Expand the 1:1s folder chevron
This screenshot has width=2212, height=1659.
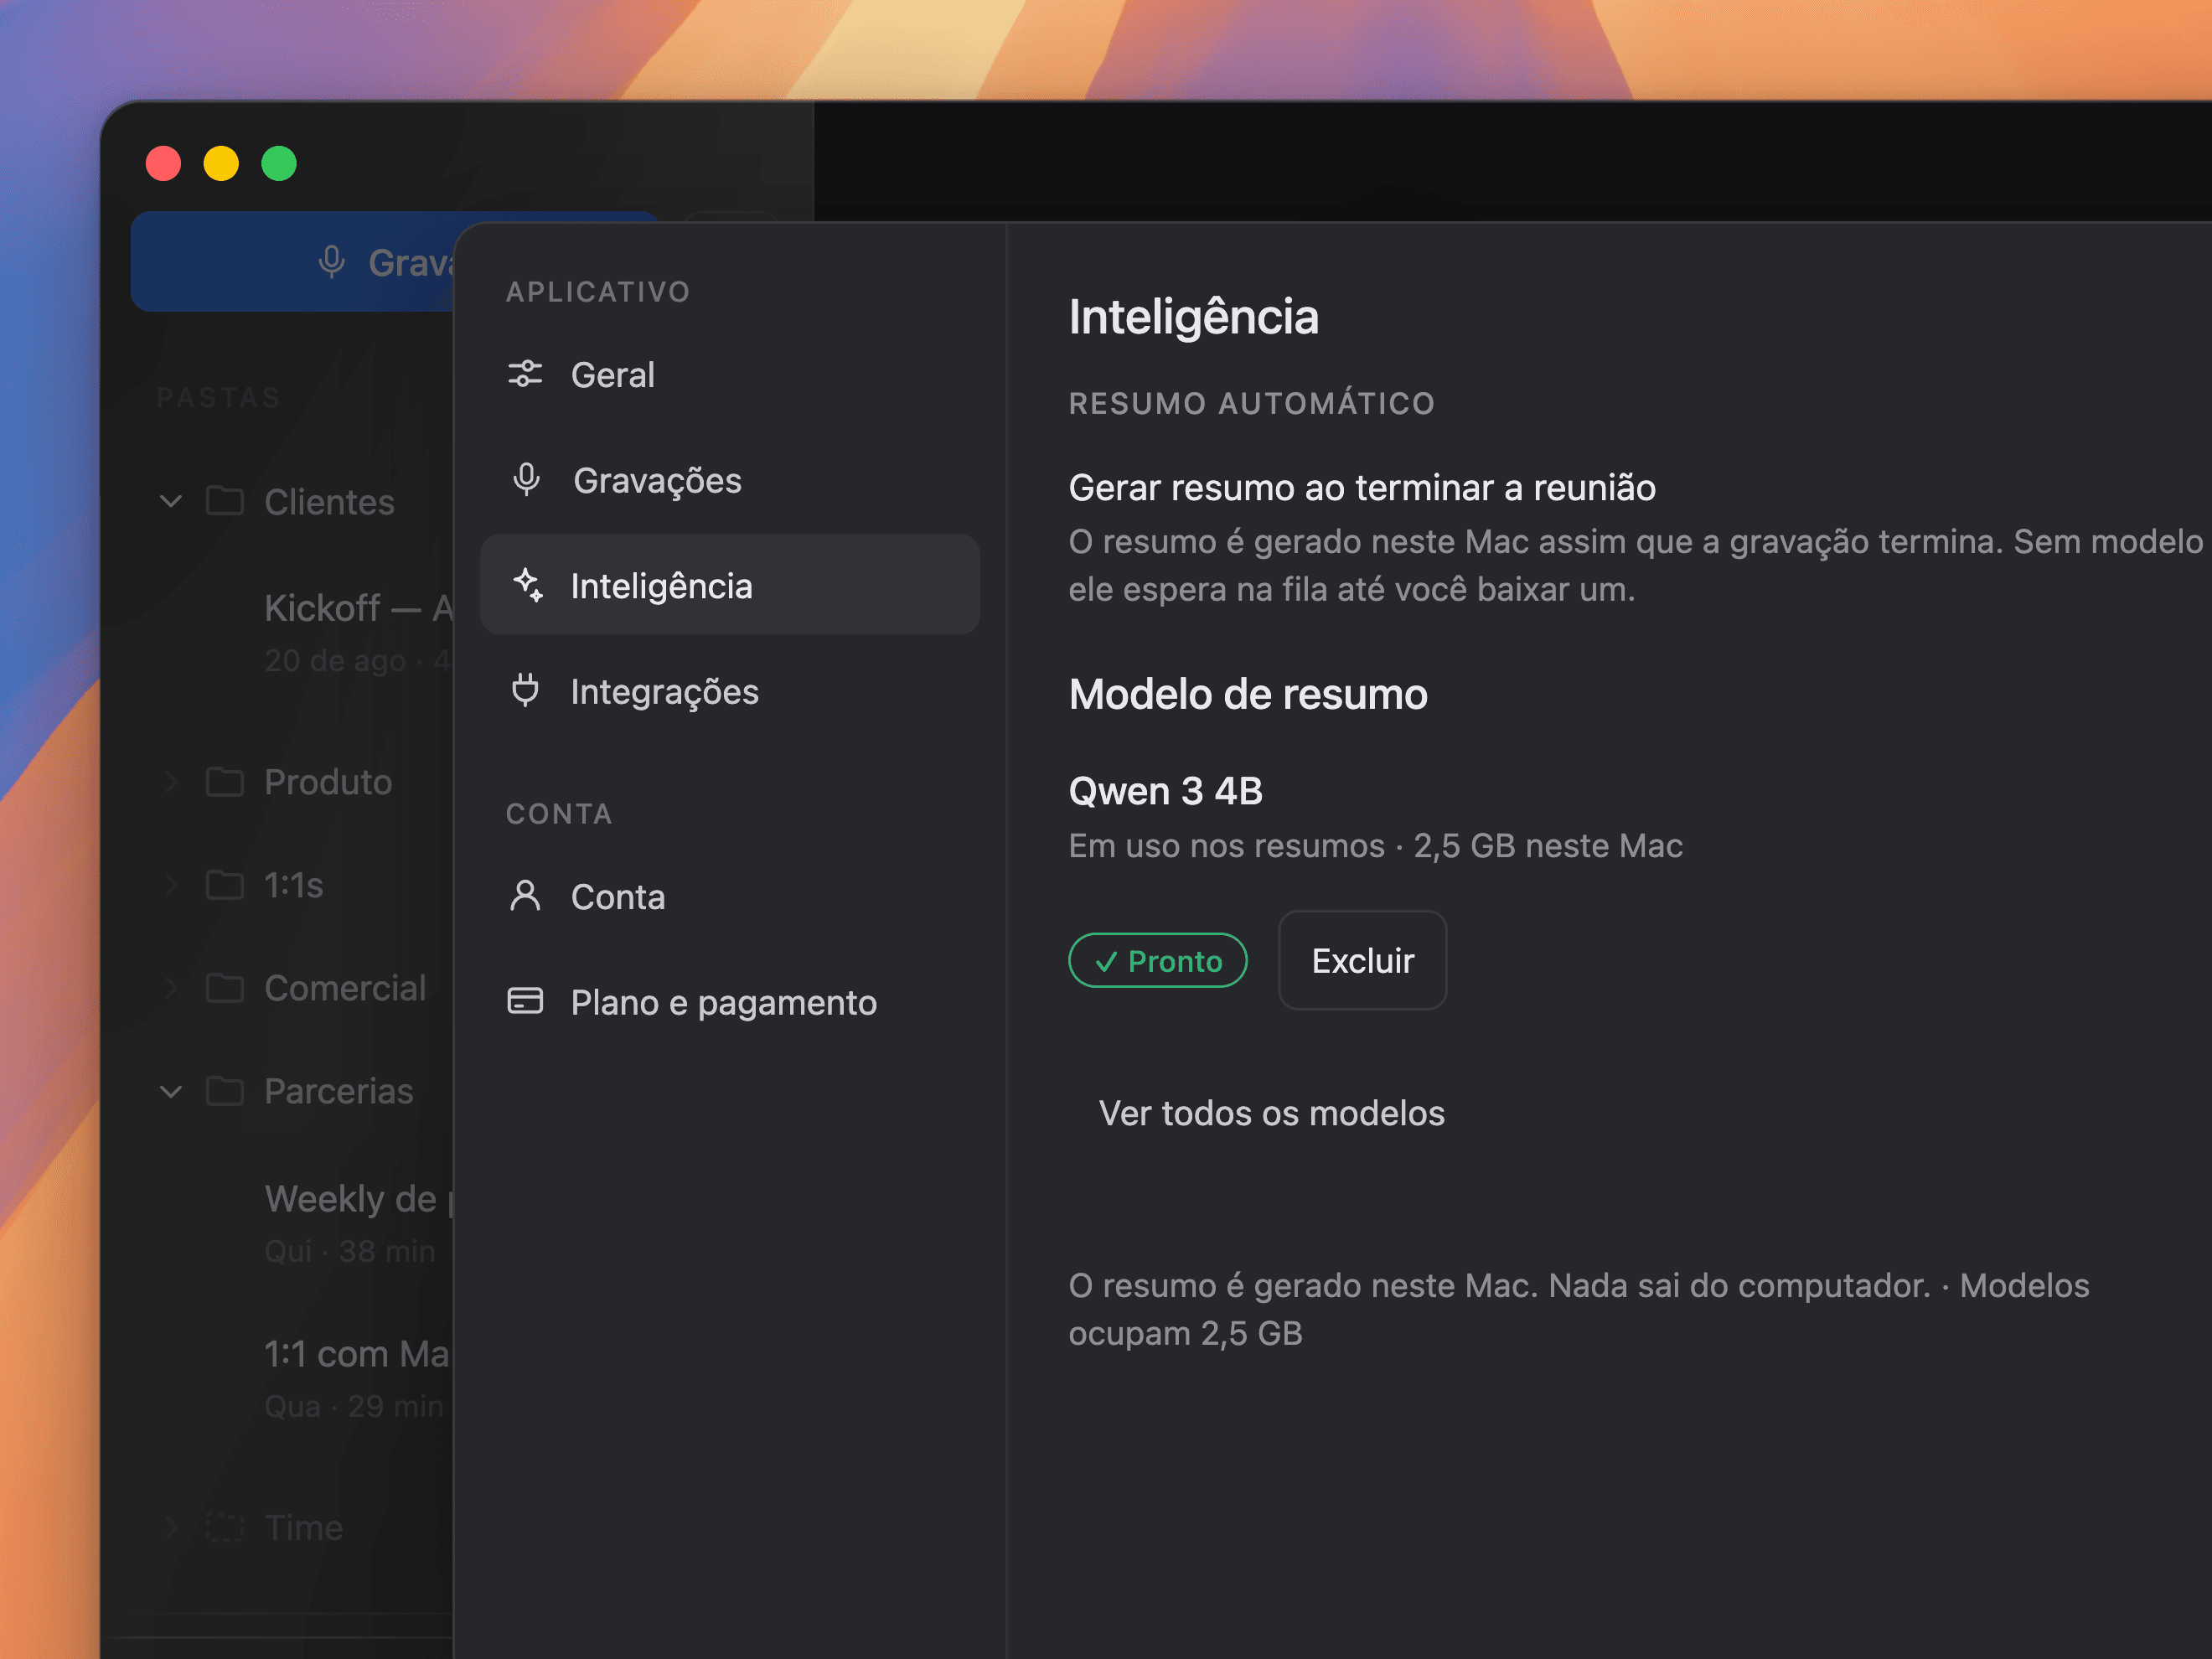(171, 885)
